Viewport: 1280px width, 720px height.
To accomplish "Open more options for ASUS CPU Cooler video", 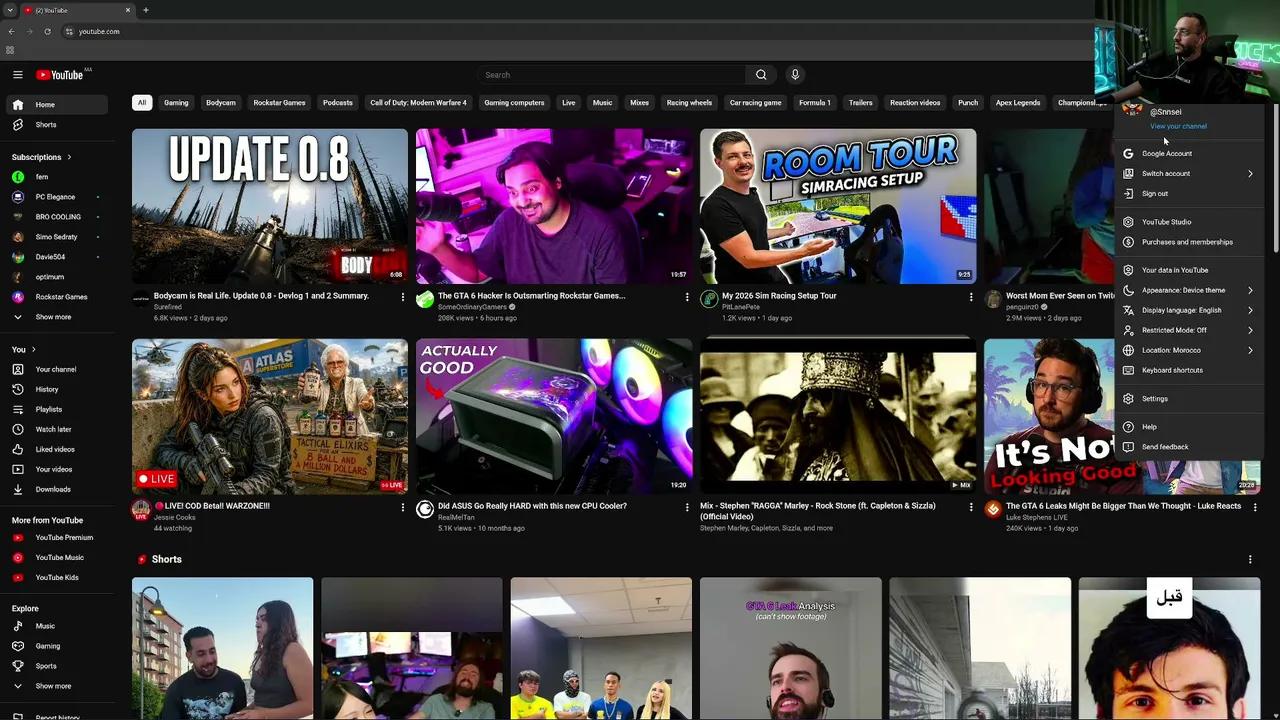I will [x=687, y=507].
